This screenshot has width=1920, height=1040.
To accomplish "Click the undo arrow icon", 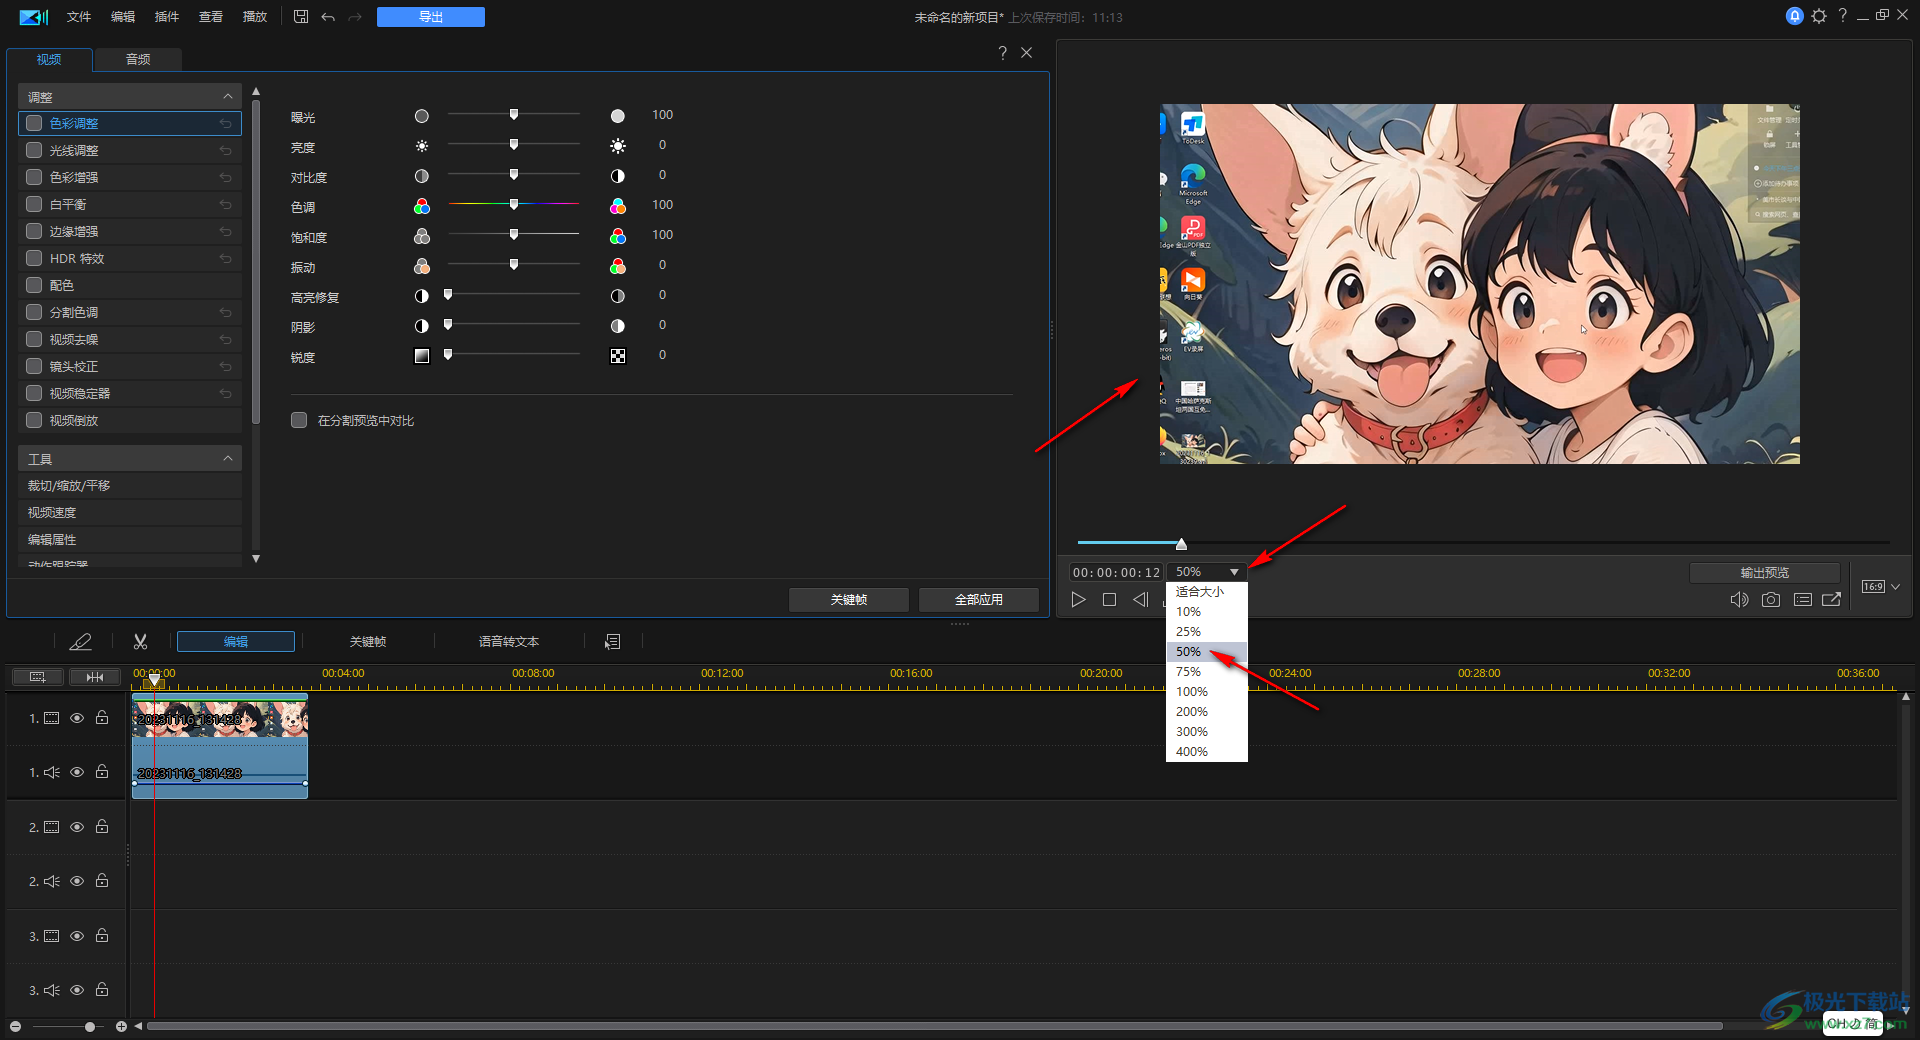I will (x=328, y=17).
